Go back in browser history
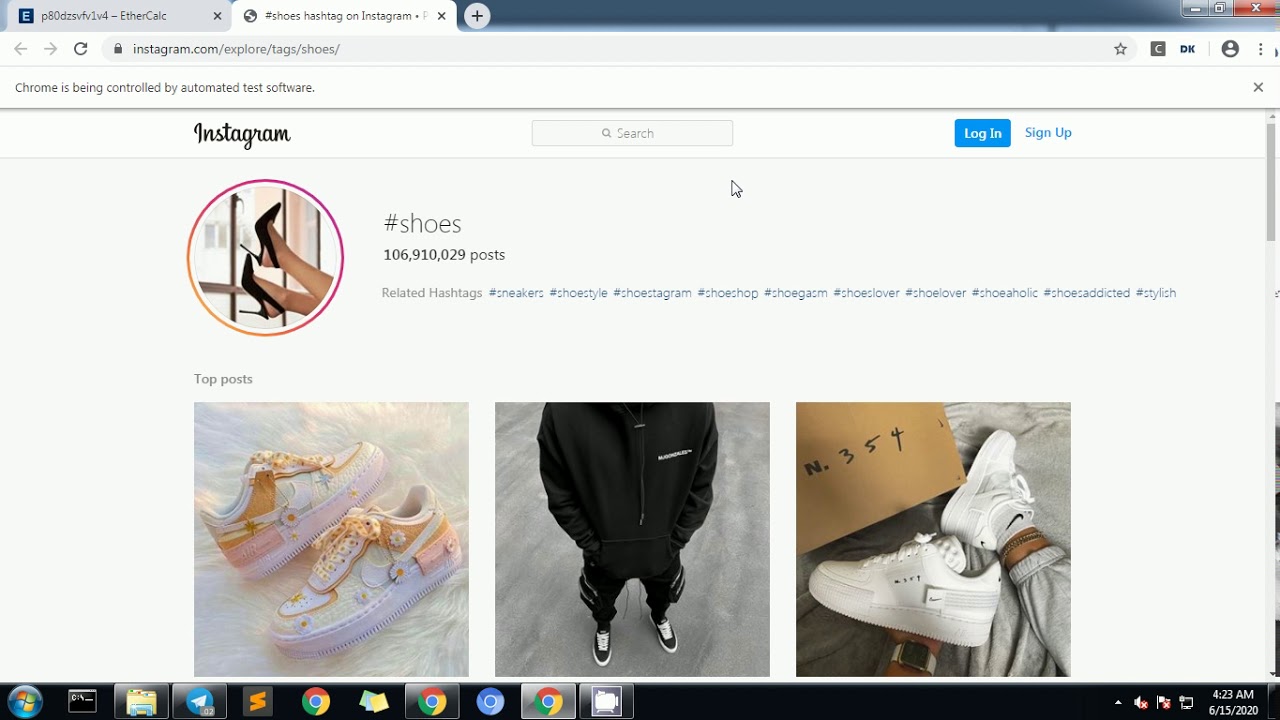 pyautogui.click(x=21, y=49)
